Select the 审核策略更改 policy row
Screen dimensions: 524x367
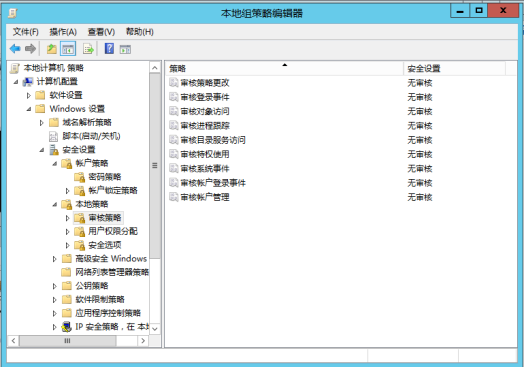pos(341,83)
